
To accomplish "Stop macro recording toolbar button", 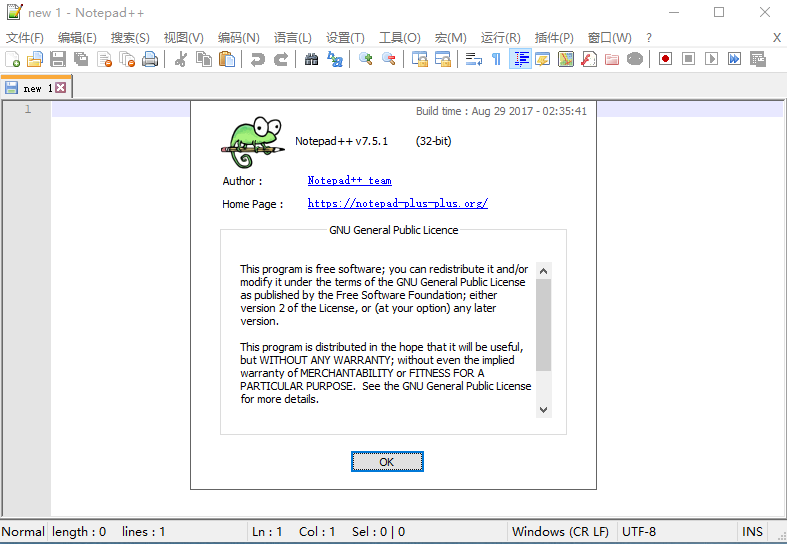I will (689, 59).
